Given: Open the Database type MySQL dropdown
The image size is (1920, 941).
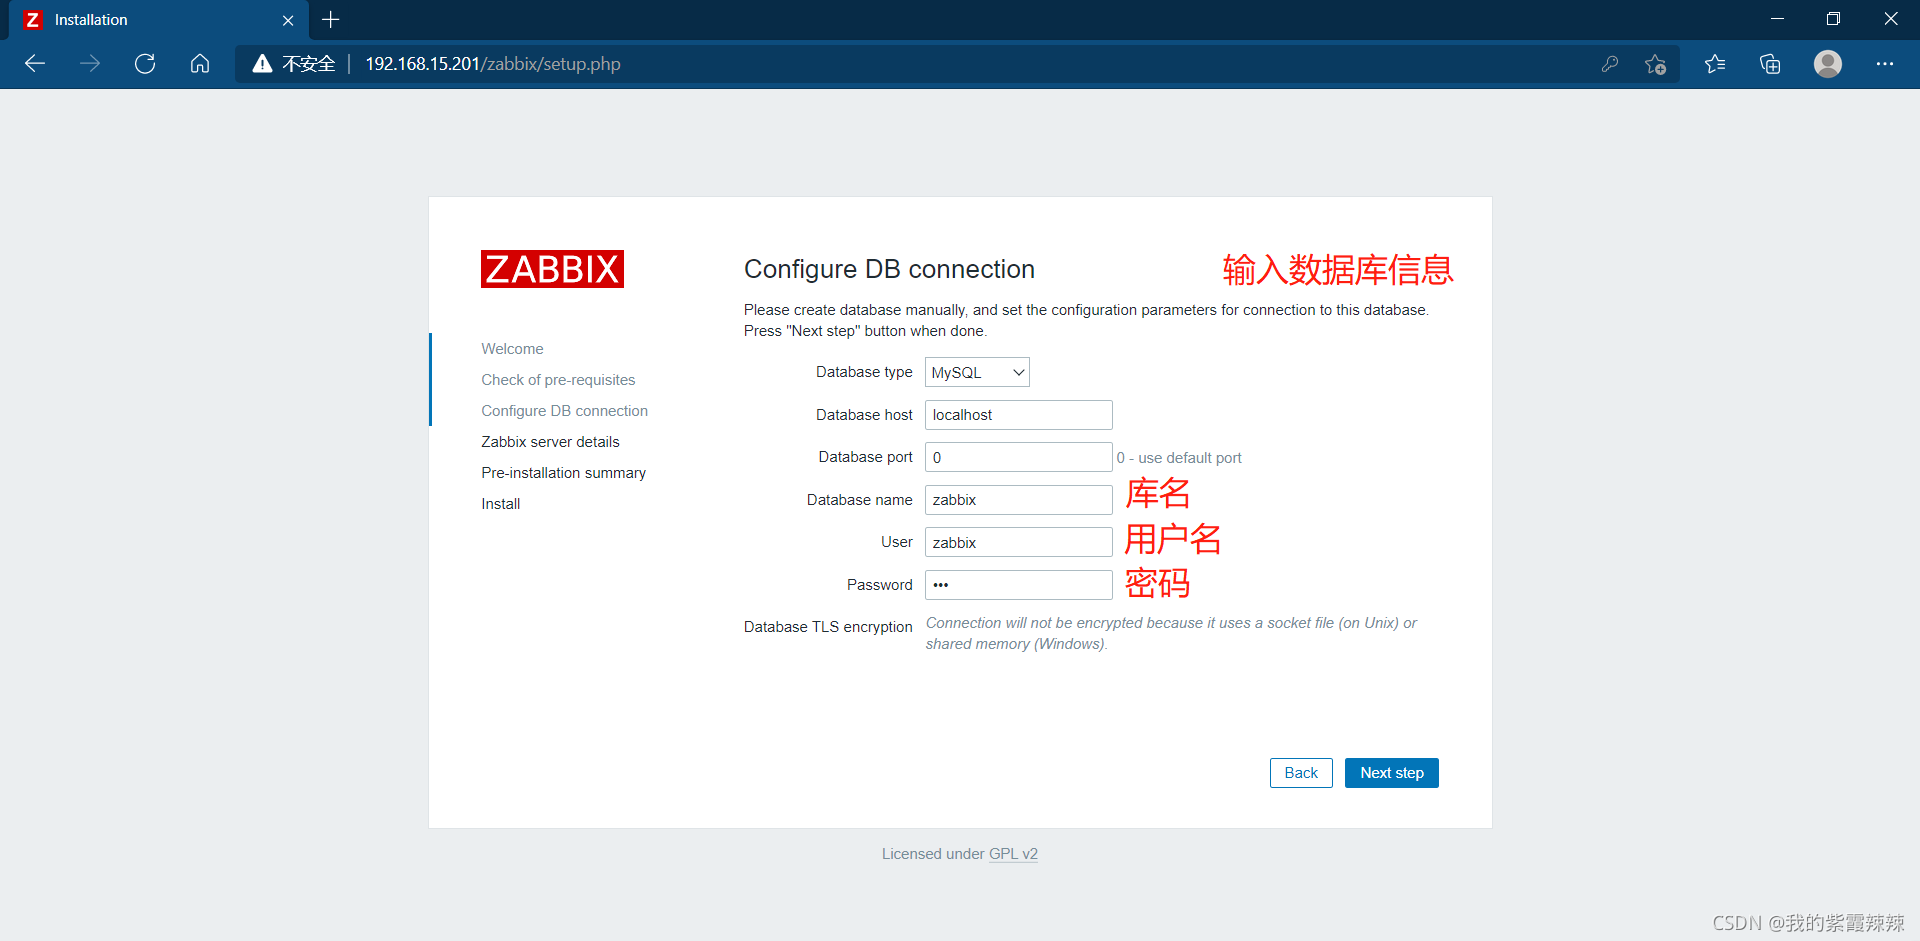Looking at the screenshot, I should (977, 372).
